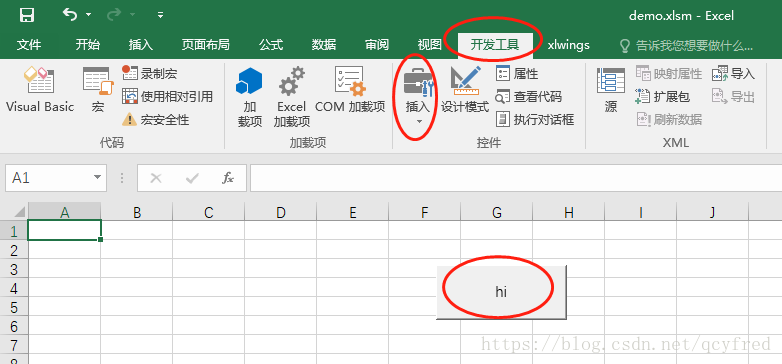
Task: Select column A header
Action: [x=64, y=212]
